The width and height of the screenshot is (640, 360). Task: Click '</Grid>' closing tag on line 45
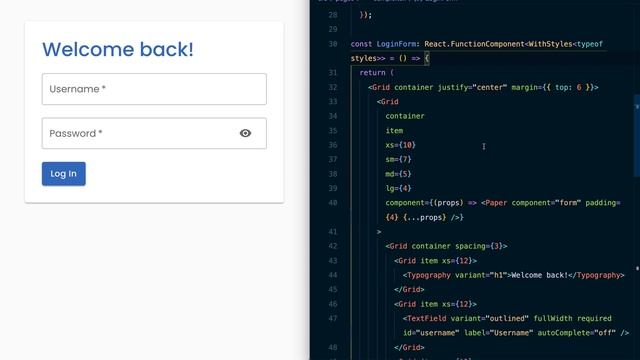tap(409, 289)
